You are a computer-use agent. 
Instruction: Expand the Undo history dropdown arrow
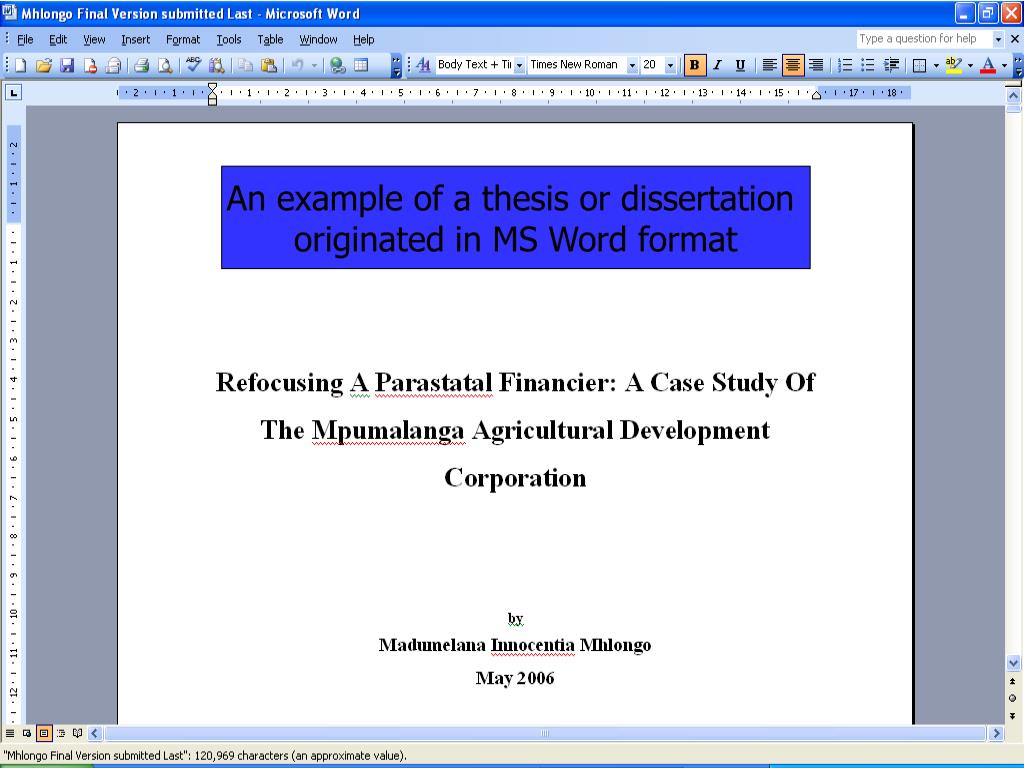point(314,65)
